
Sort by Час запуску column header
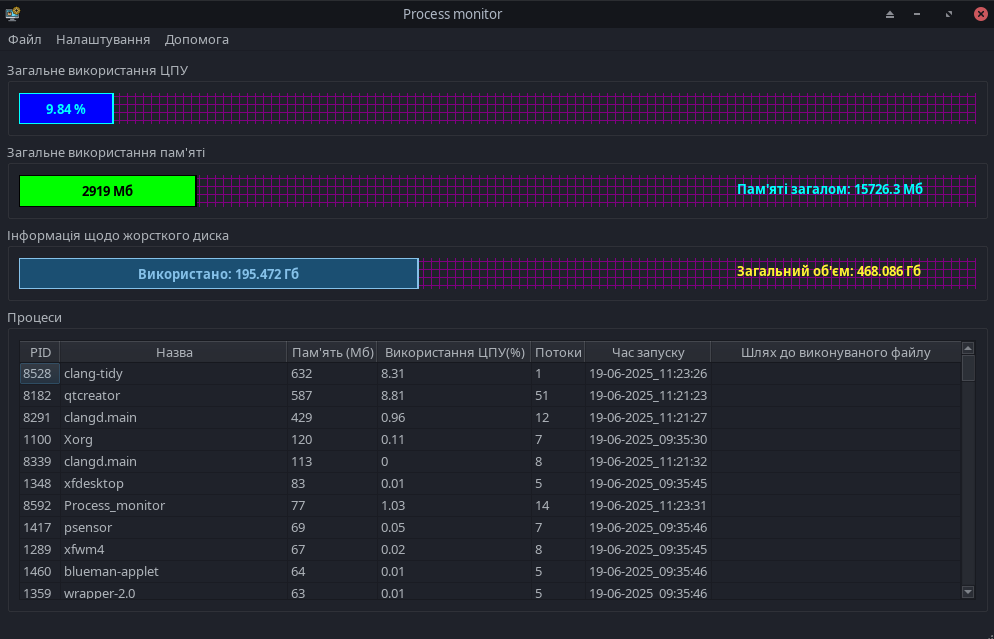pos(648,352)
